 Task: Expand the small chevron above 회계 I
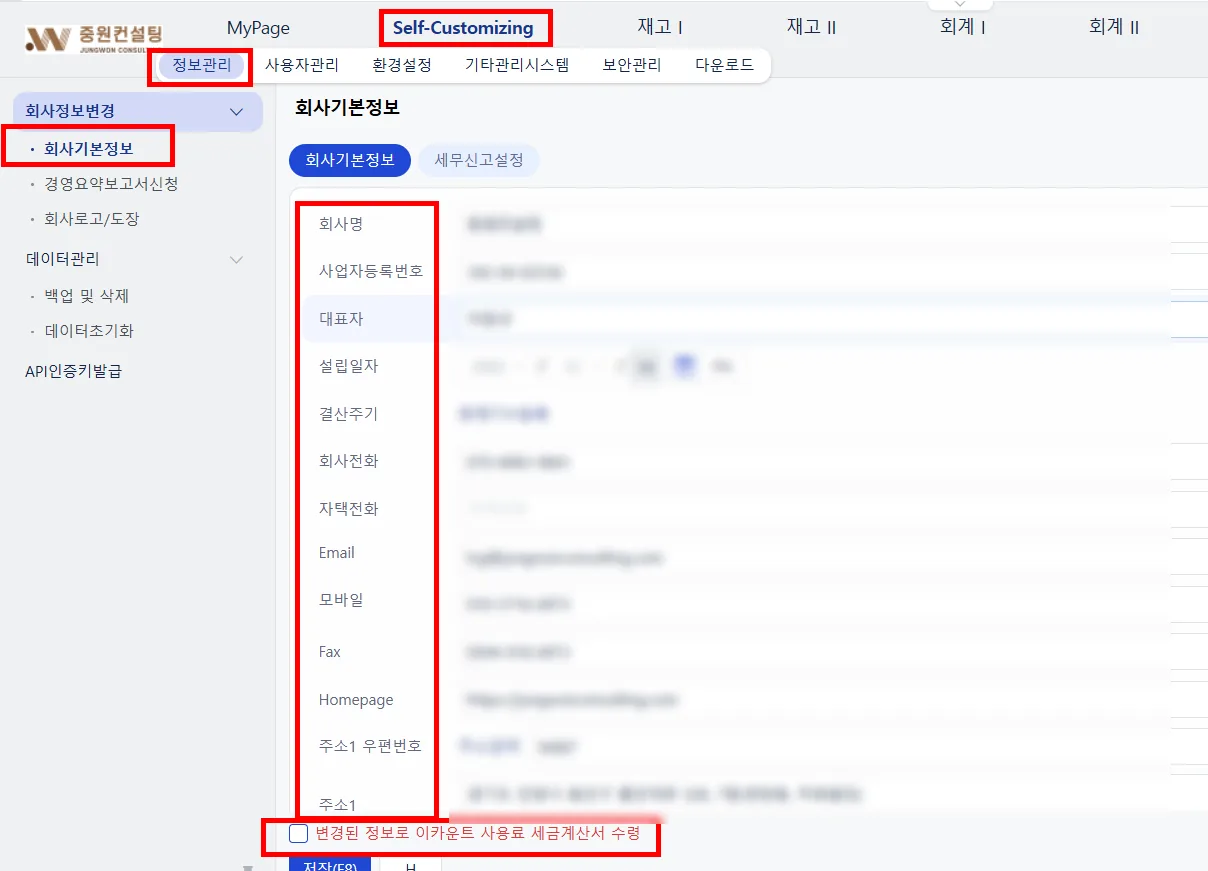click(x=961, y=5)
